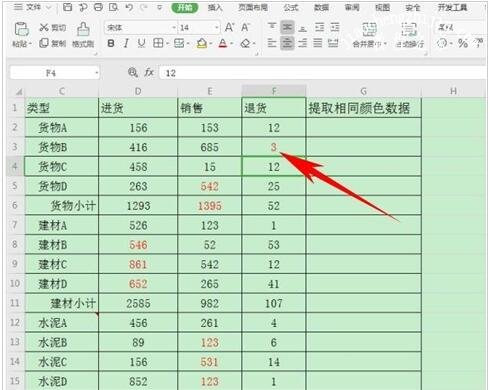Open the Name Box dropdown next to F4
This screenshot has width=490, height=390.
tap(96, 73)
